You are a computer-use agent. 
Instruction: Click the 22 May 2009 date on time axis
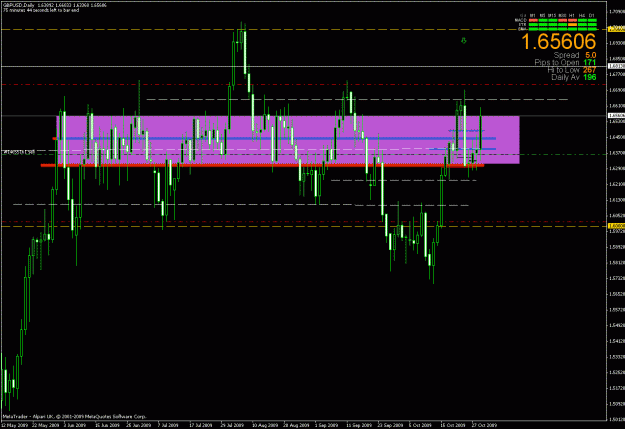pos(46,425)
